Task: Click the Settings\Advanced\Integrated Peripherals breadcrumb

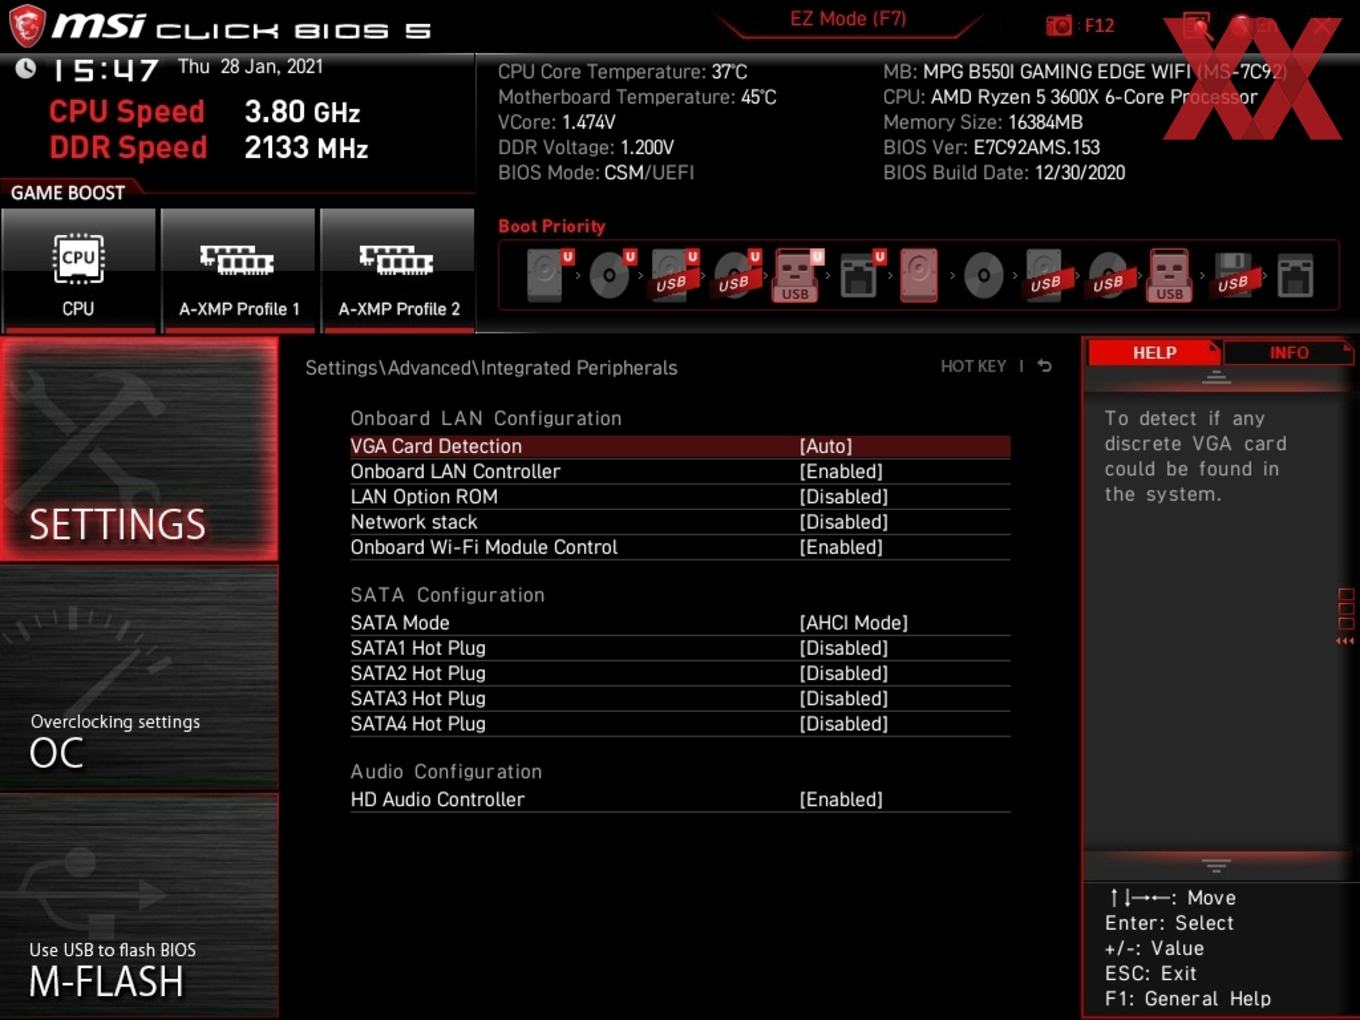Action: coord(491,368)
